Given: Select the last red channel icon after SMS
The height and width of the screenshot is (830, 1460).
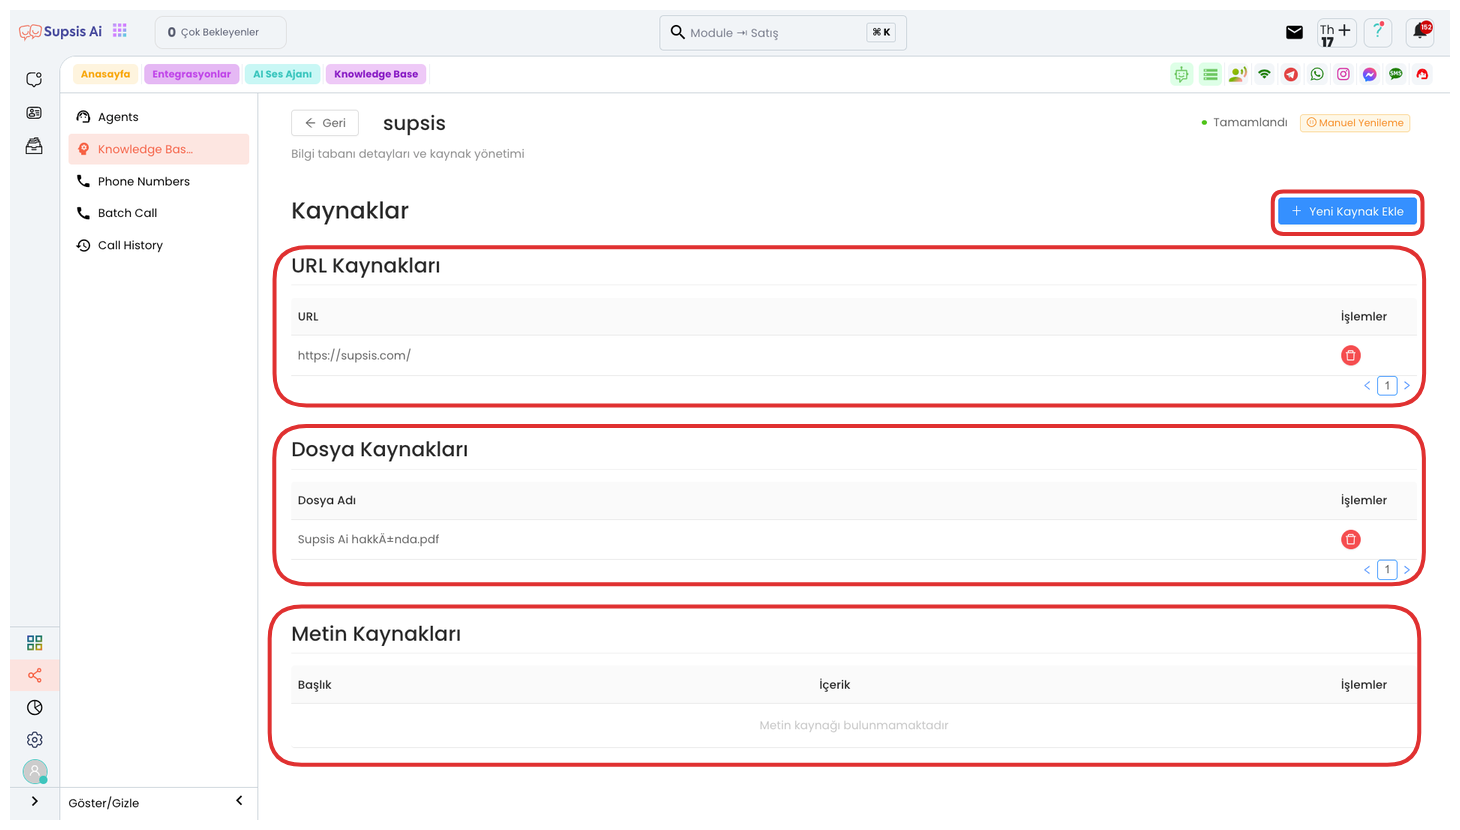Looking at the screenshot, I should point(1422,74).
